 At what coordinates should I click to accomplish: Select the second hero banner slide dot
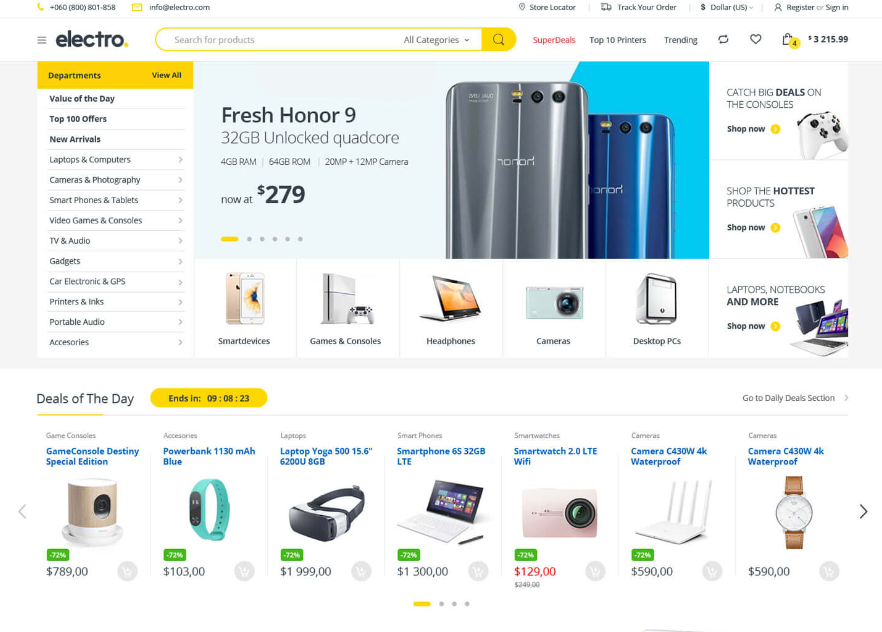pyautogui.click(x=249, y=239)
